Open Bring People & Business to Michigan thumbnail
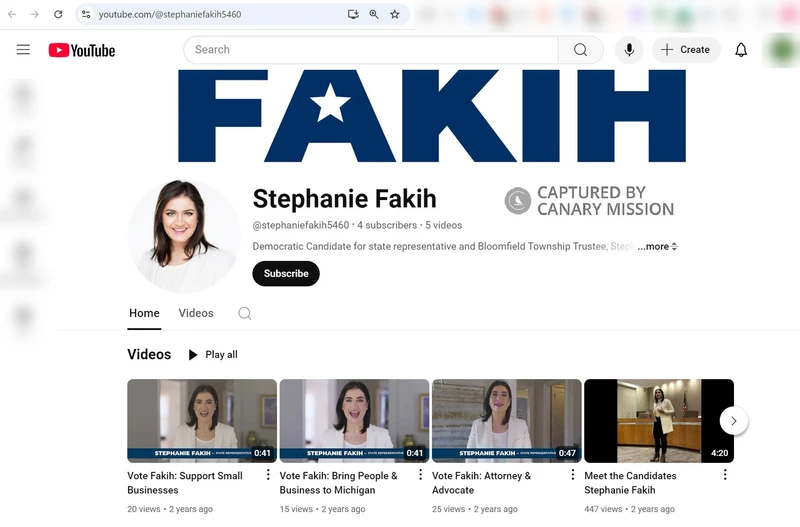 pos(355,421)
